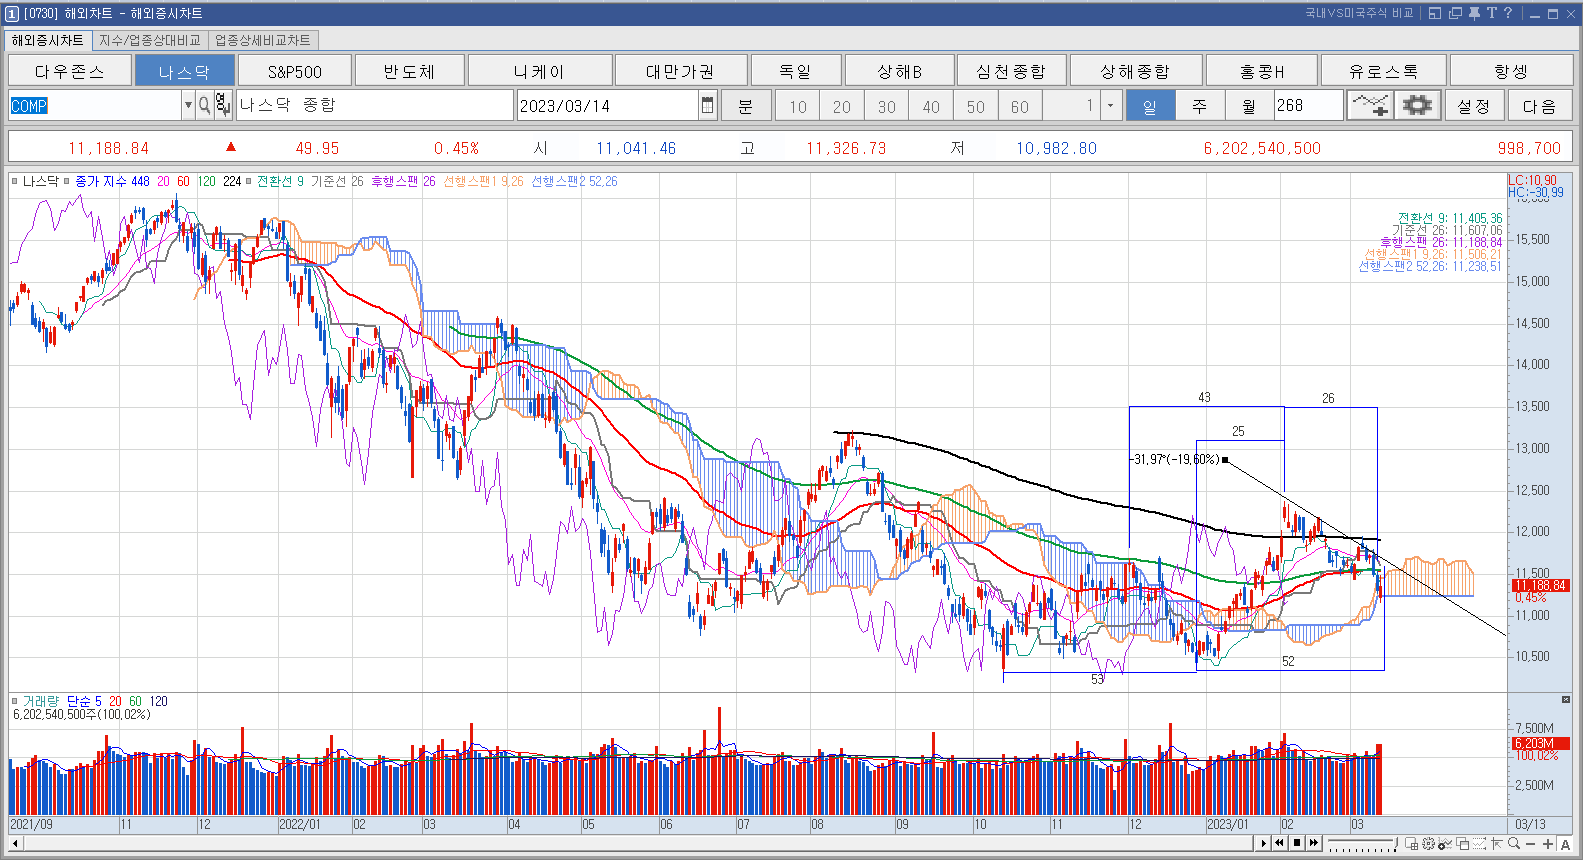Select the 독일 index button
Screen dimensions: 1583x860
796,71
